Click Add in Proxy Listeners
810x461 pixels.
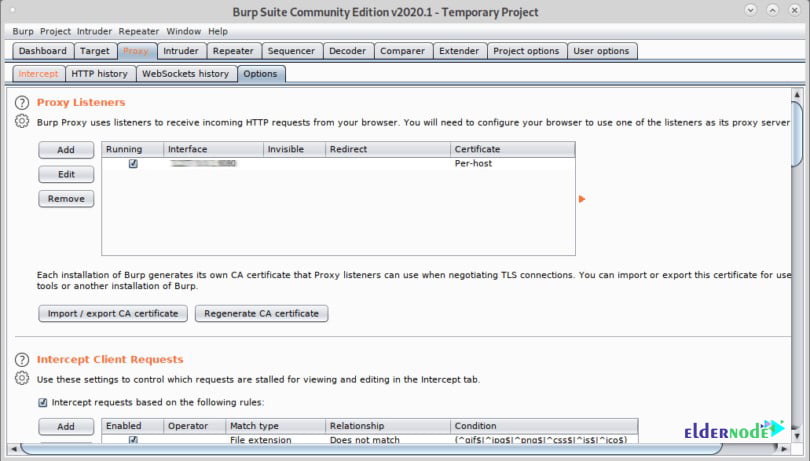(x=66, y=150)
